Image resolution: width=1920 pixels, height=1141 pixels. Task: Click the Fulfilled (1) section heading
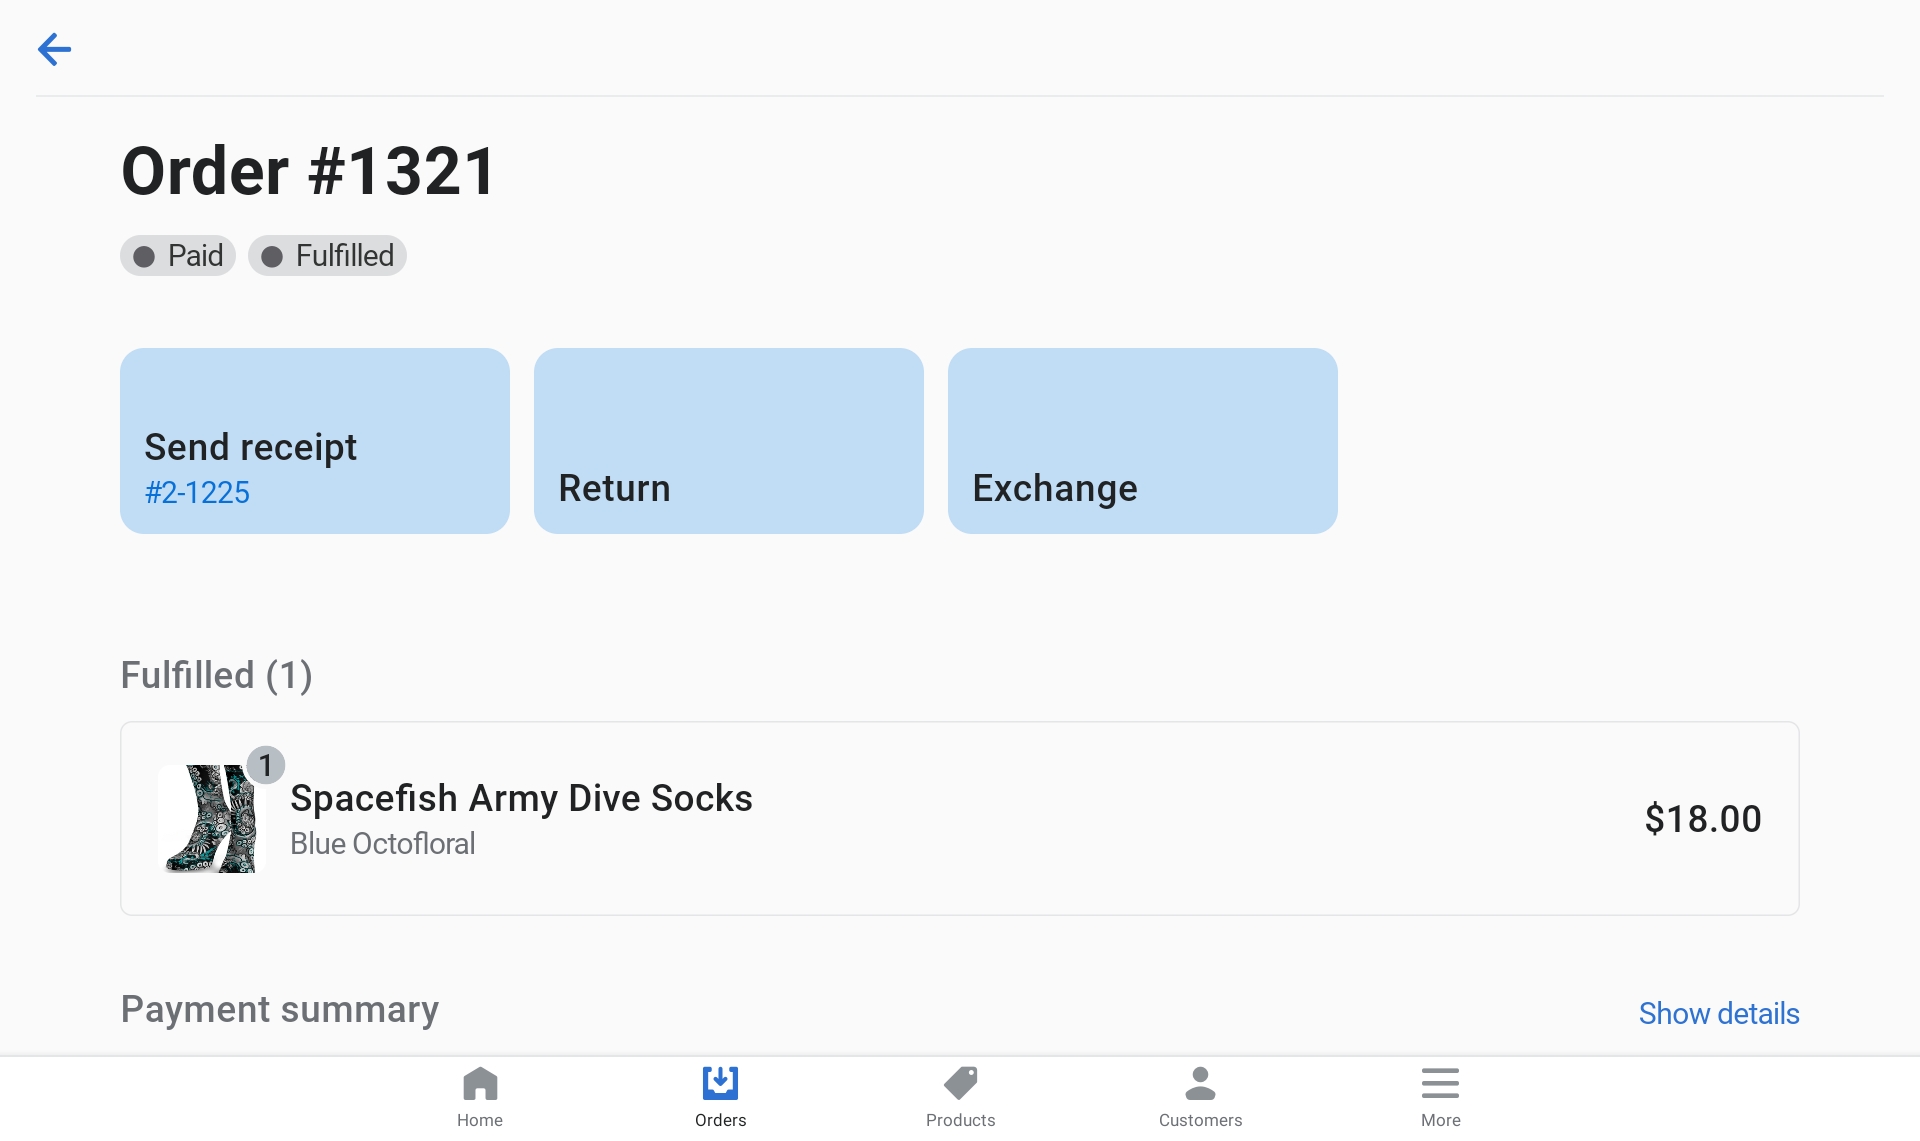216,675
